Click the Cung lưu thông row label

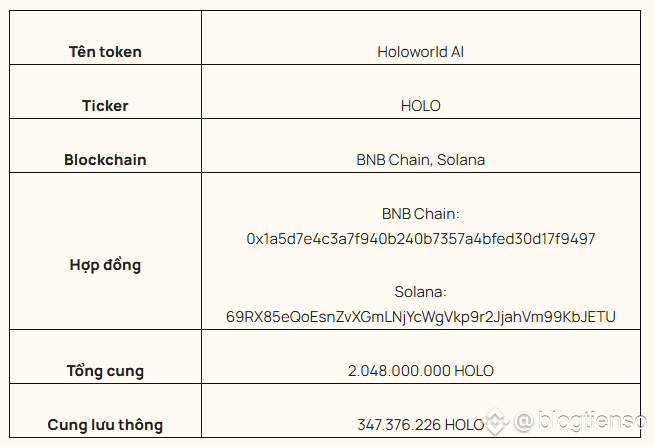tap(105, 424)
